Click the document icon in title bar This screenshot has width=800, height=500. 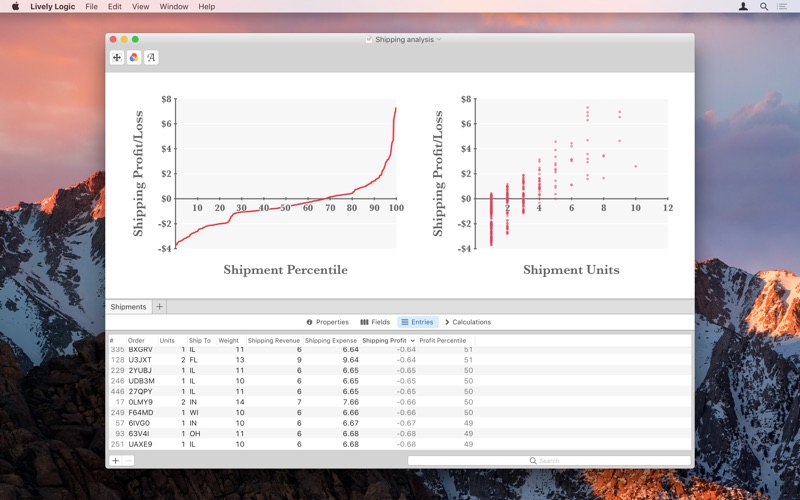point(368,39)
